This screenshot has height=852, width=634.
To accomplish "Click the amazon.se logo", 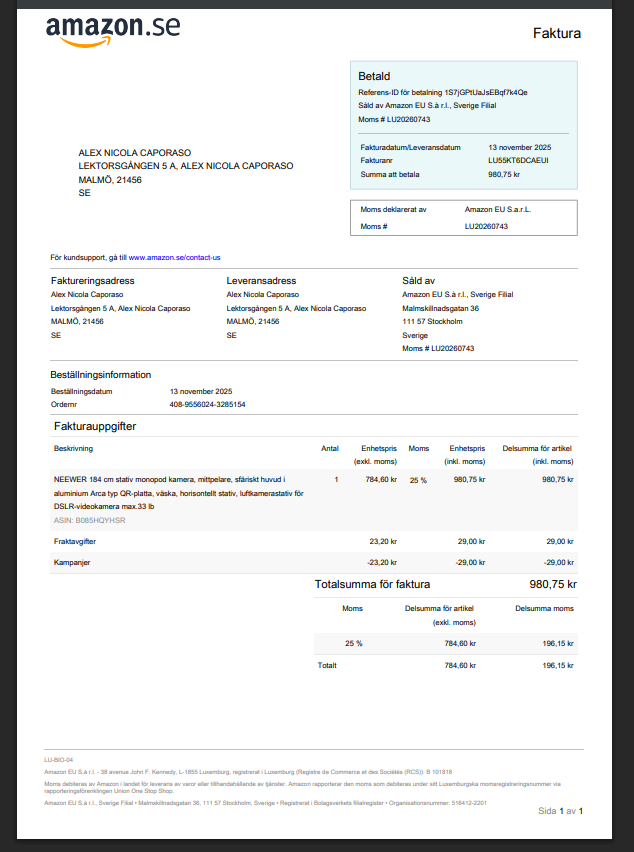I will click(113, 32).
